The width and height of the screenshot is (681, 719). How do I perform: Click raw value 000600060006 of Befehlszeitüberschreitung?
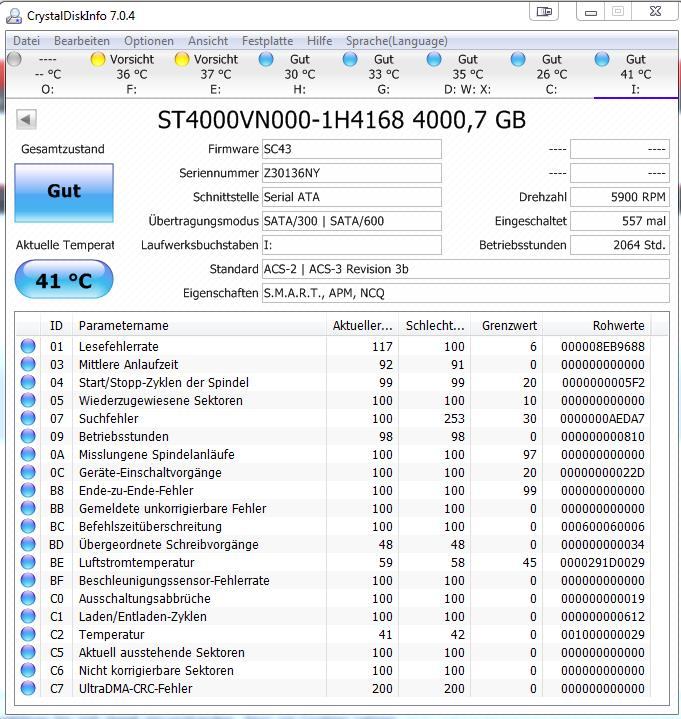click(x=603, y=526)
